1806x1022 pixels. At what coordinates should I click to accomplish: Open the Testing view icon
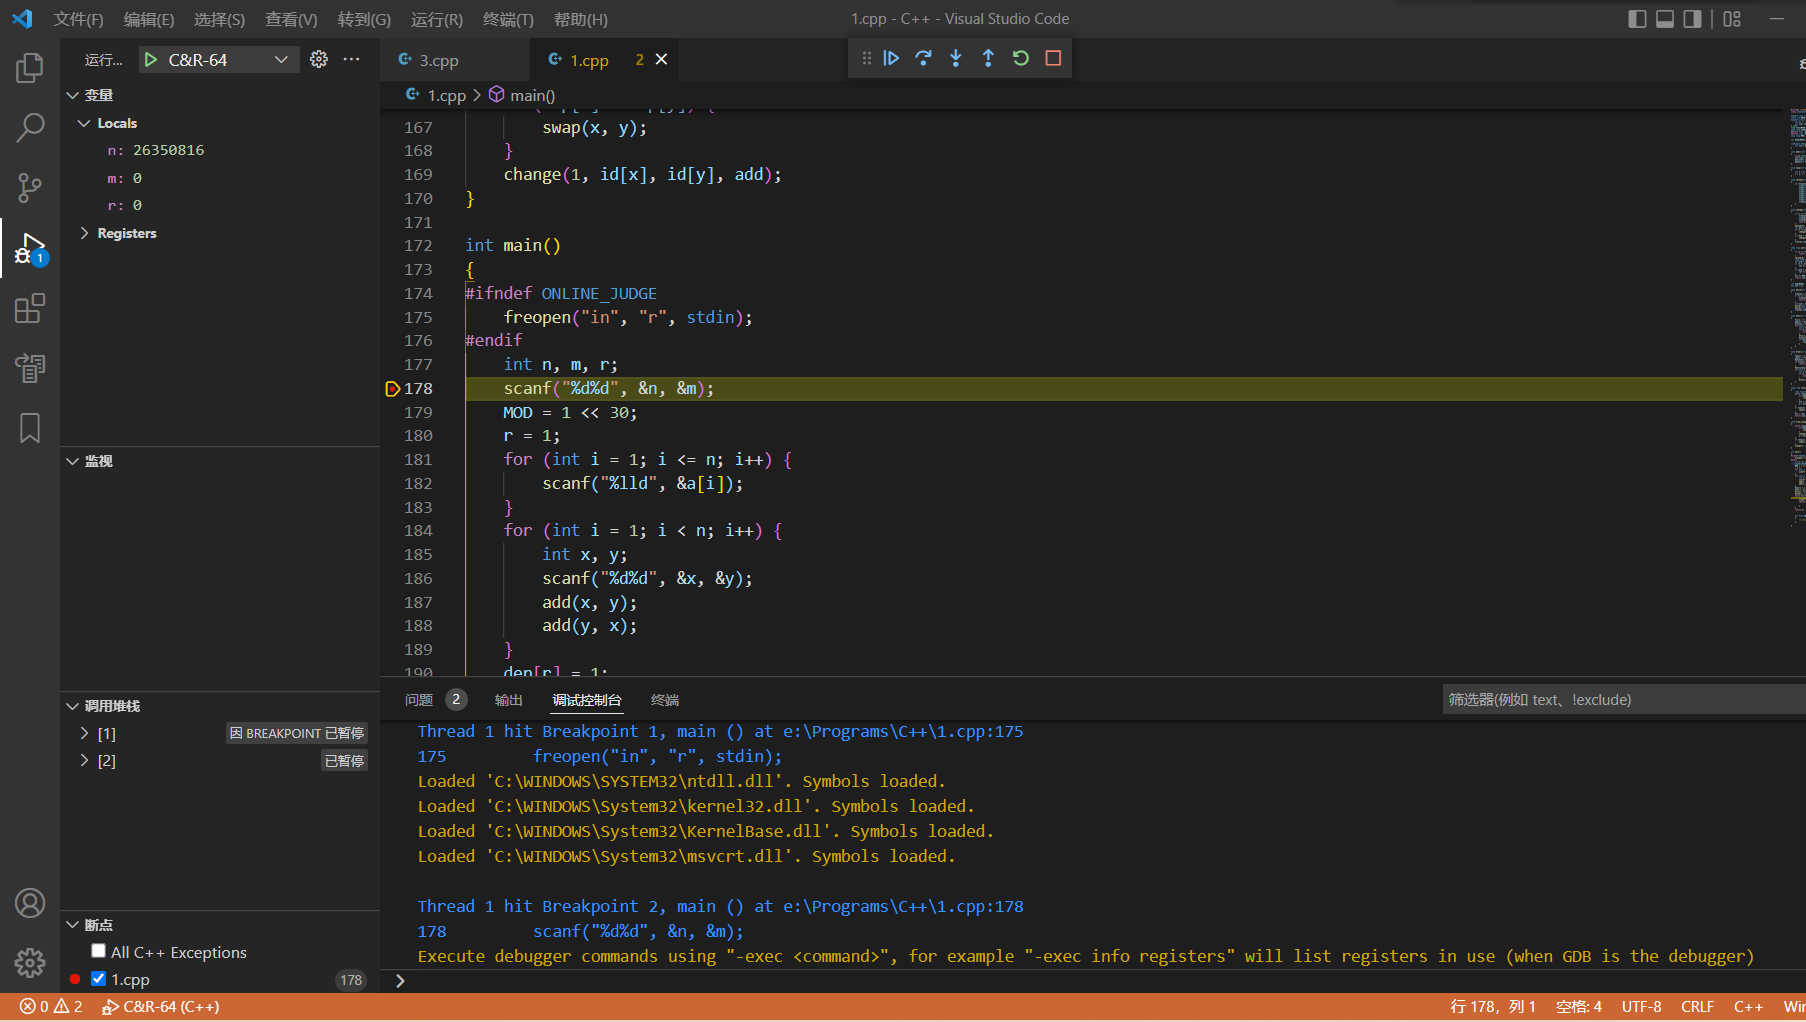30,368
